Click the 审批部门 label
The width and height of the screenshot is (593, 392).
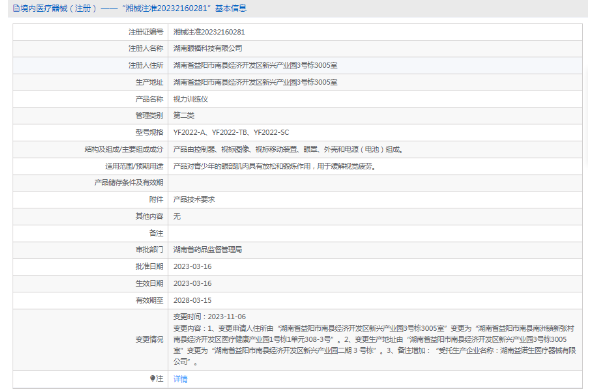(x=149, y=249)
